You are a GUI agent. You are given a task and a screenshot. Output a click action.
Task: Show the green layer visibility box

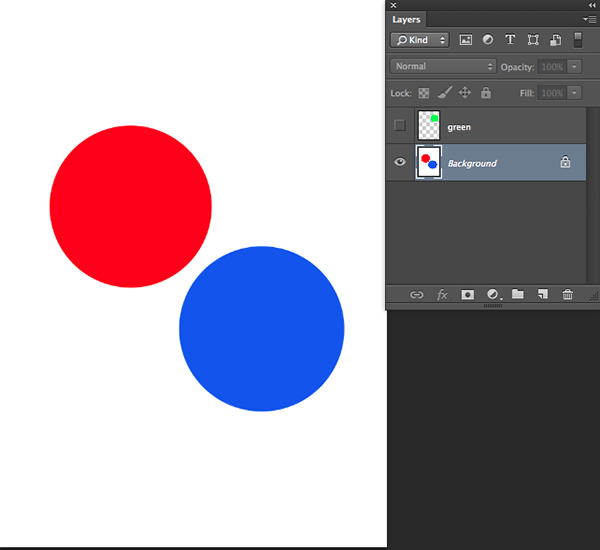(x=400, y=125)
